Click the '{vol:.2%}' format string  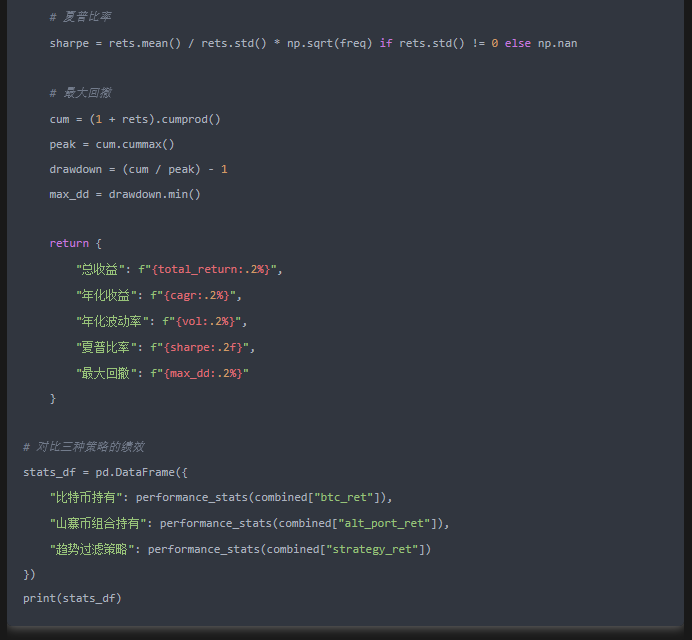pyautogui.click(x=205, y=321)
